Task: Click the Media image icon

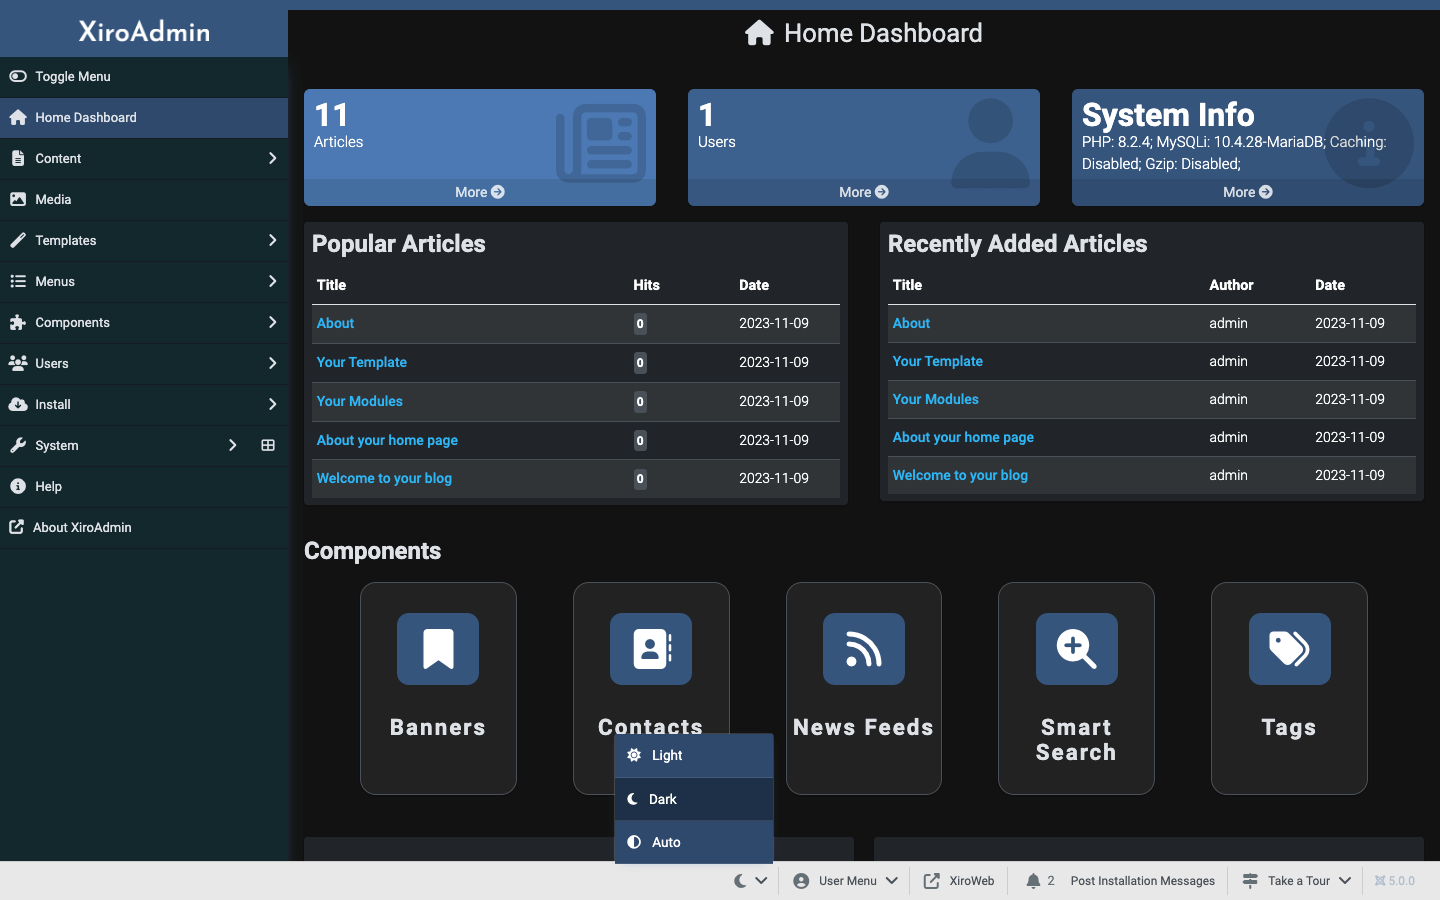Action: click(x=17, y=199)
